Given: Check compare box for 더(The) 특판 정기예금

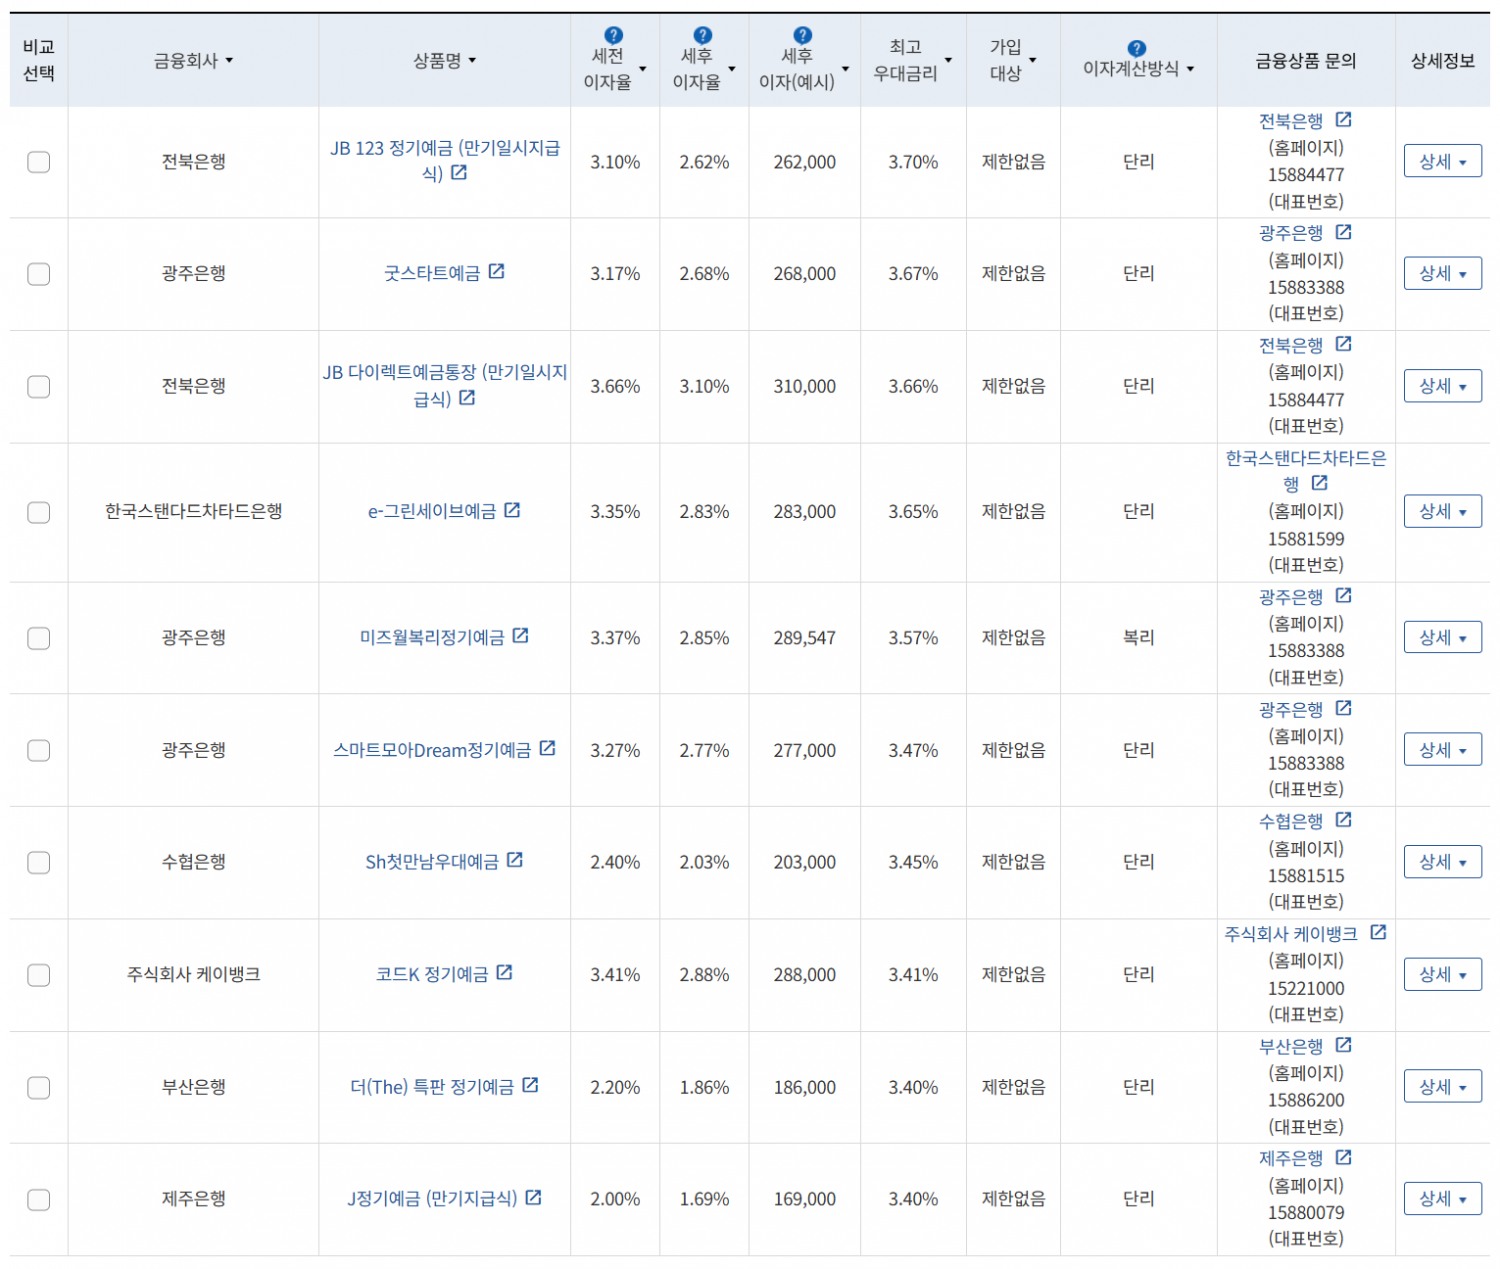Looking at the screenshot, I should click(x=39, y=1087).
